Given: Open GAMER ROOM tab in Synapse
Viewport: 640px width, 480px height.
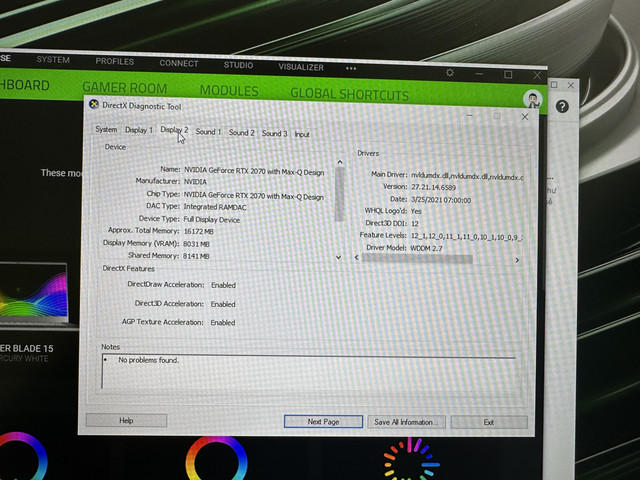Looking at the screenshot, I should click(x=124, y=88).
